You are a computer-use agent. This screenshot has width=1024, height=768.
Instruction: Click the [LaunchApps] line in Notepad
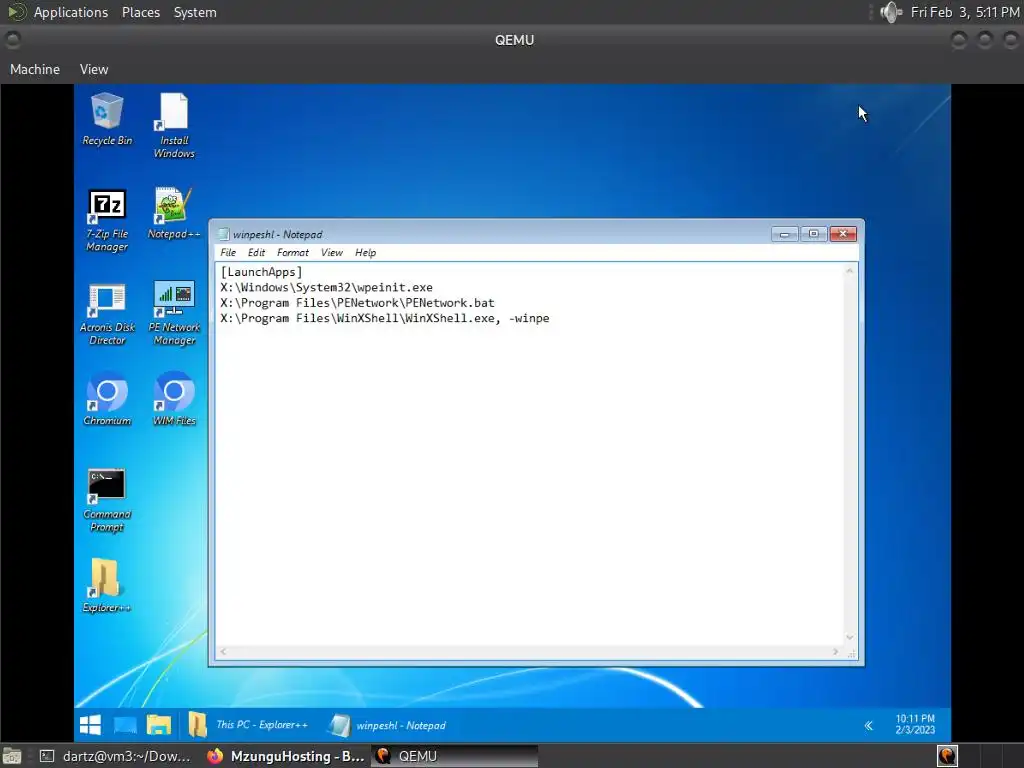click(261, 272)
